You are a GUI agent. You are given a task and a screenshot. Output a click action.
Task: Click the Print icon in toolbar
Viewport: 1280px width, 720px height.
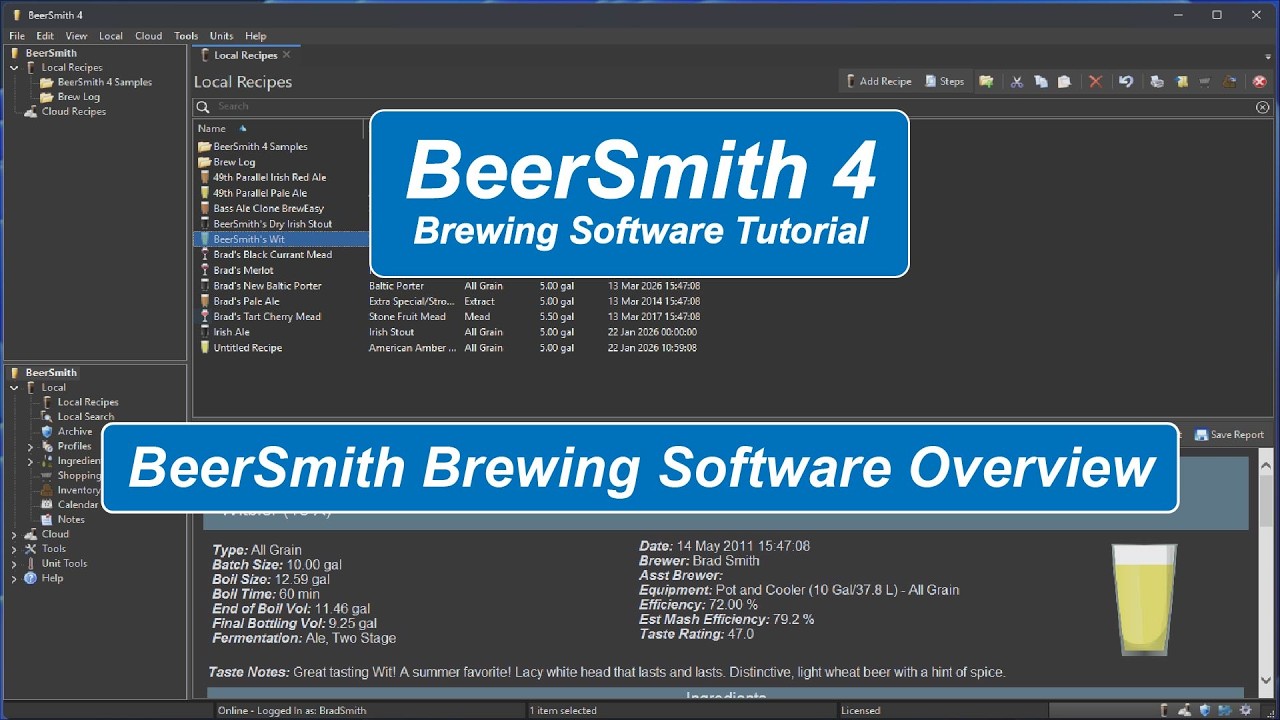1157,81
